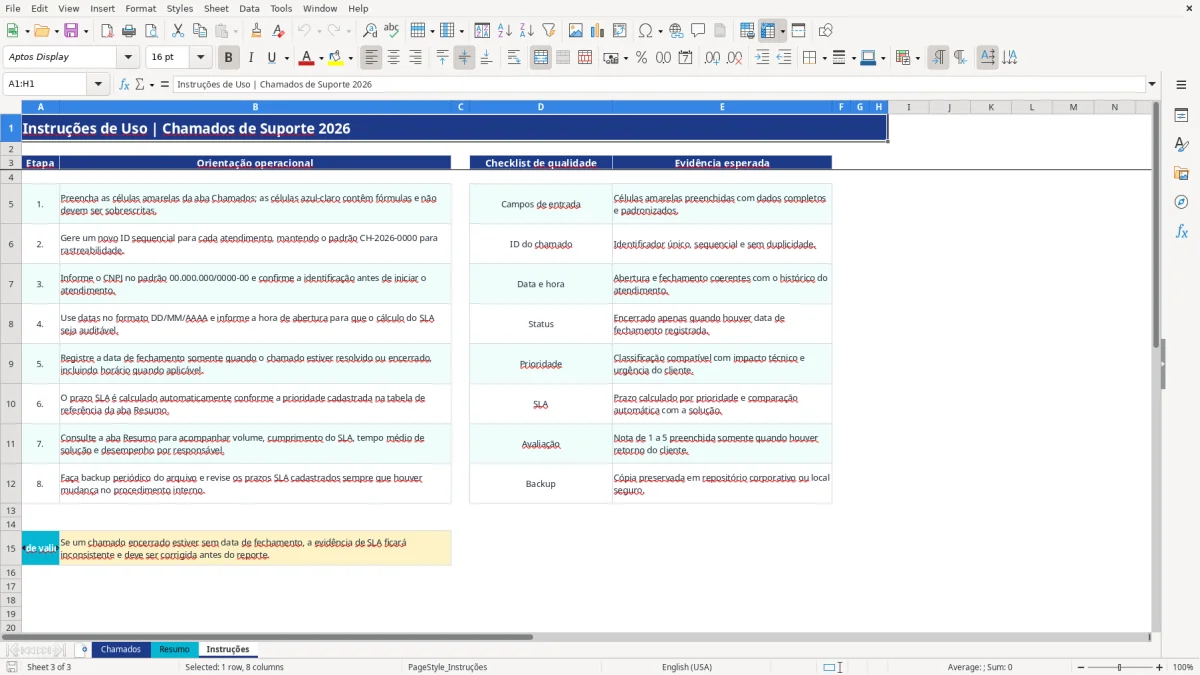Open Borders style dropdown arrow
This screenshot has height=675, width=1200.
pyautogui.click(x=856, y=58)
